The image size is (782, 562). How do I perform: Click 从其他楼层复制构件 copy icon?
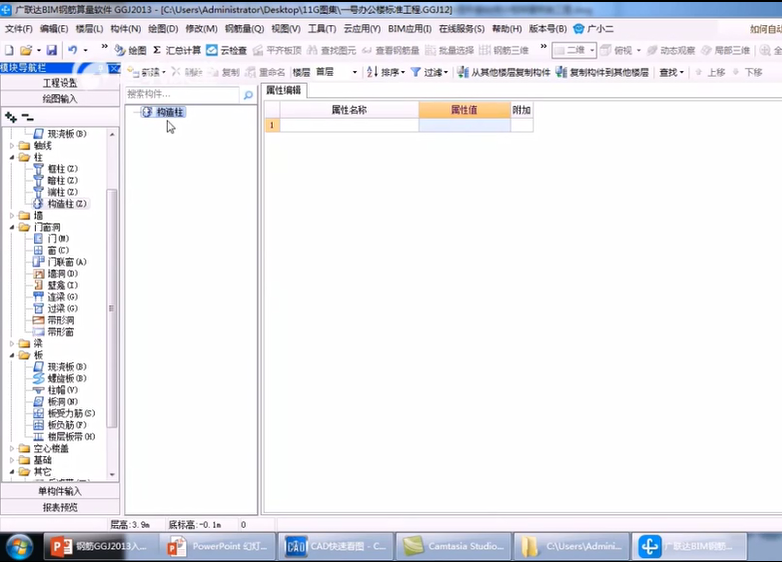(502, 72)
